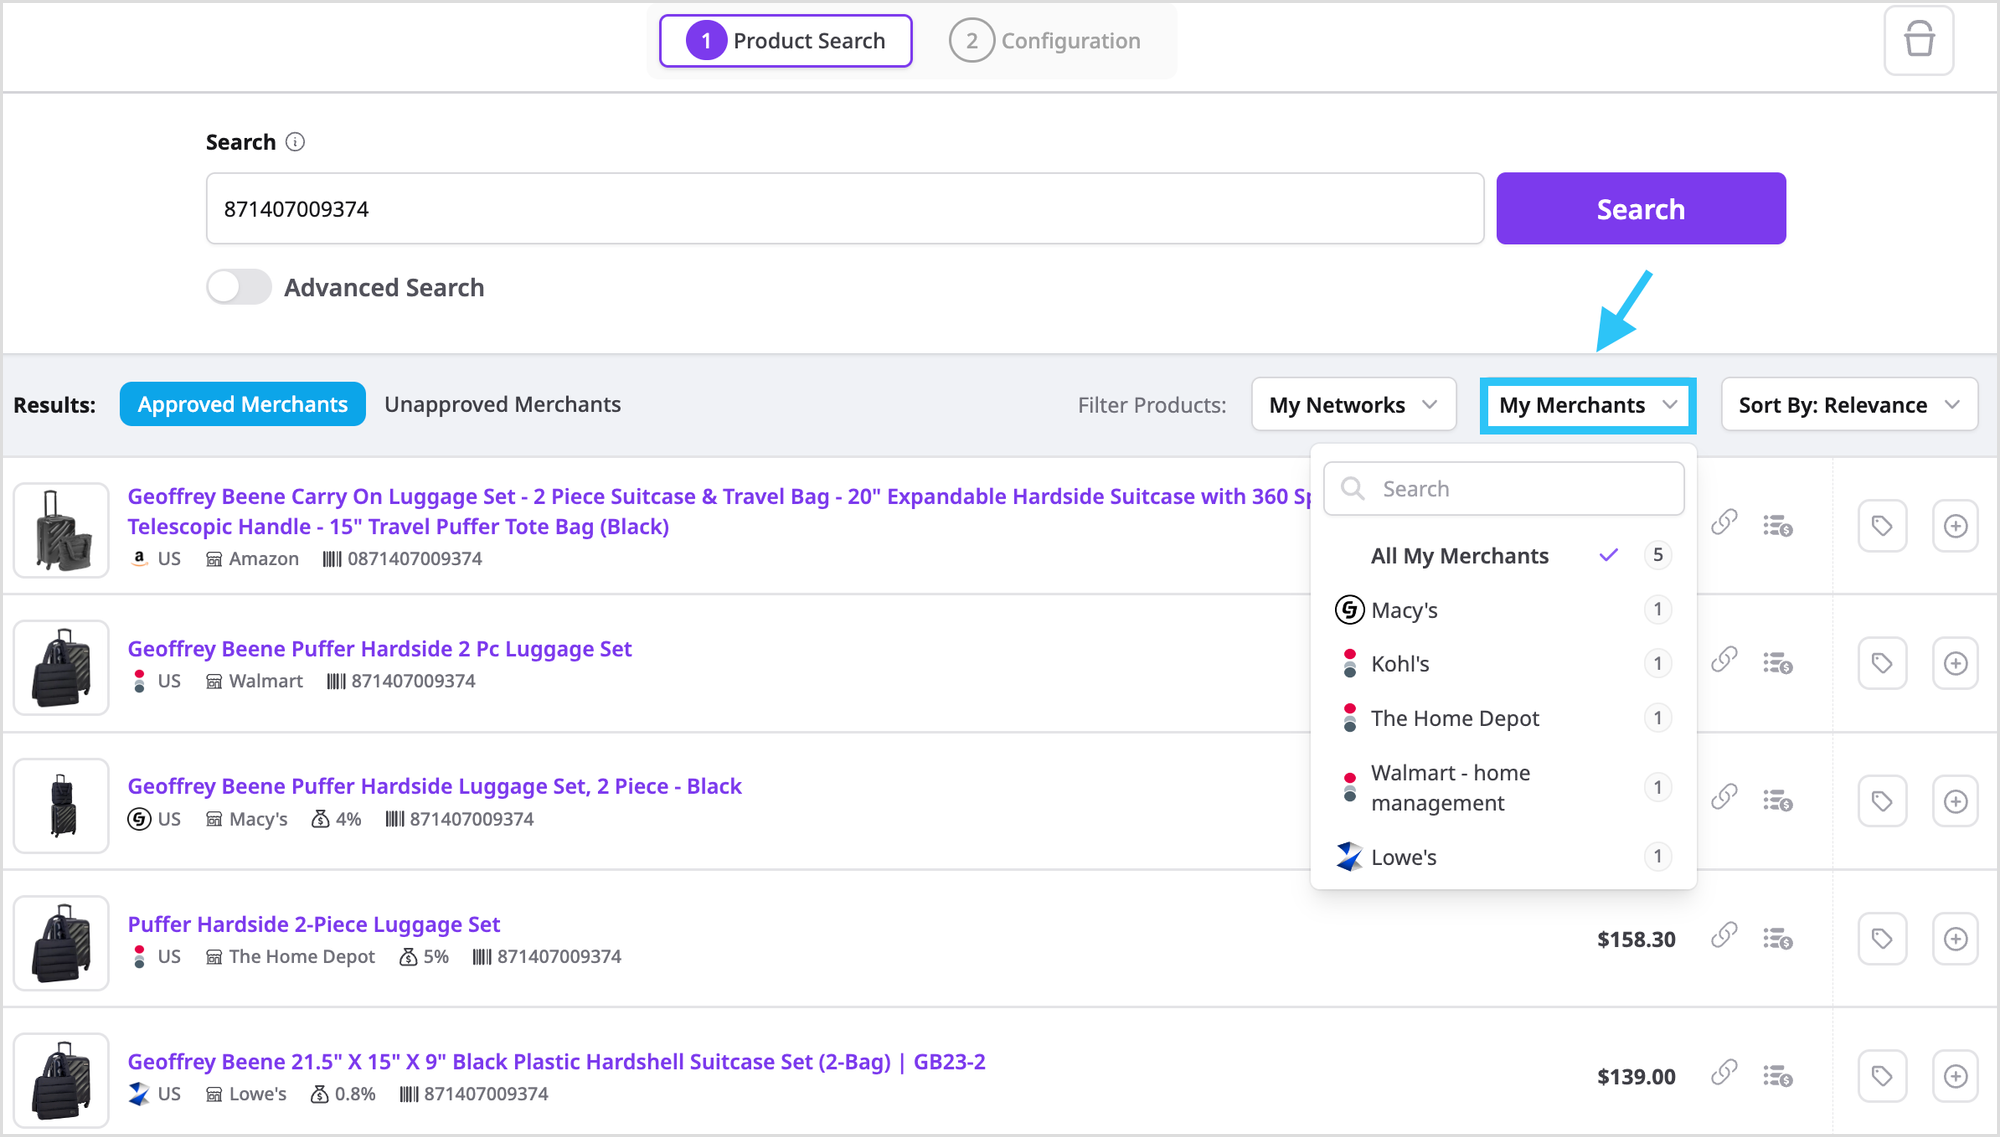Open list-price icon for Lowe's product

pyautogui.click(x=1777, y=1076)
